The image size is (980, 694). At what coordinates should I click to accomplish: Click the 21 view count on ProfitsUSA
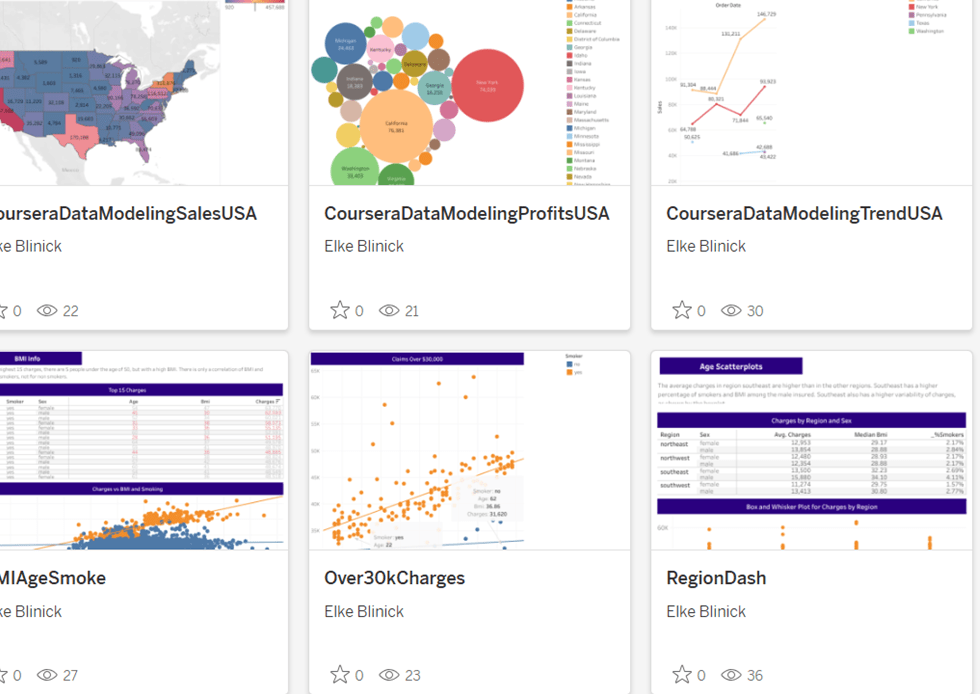tap(412, 311)
